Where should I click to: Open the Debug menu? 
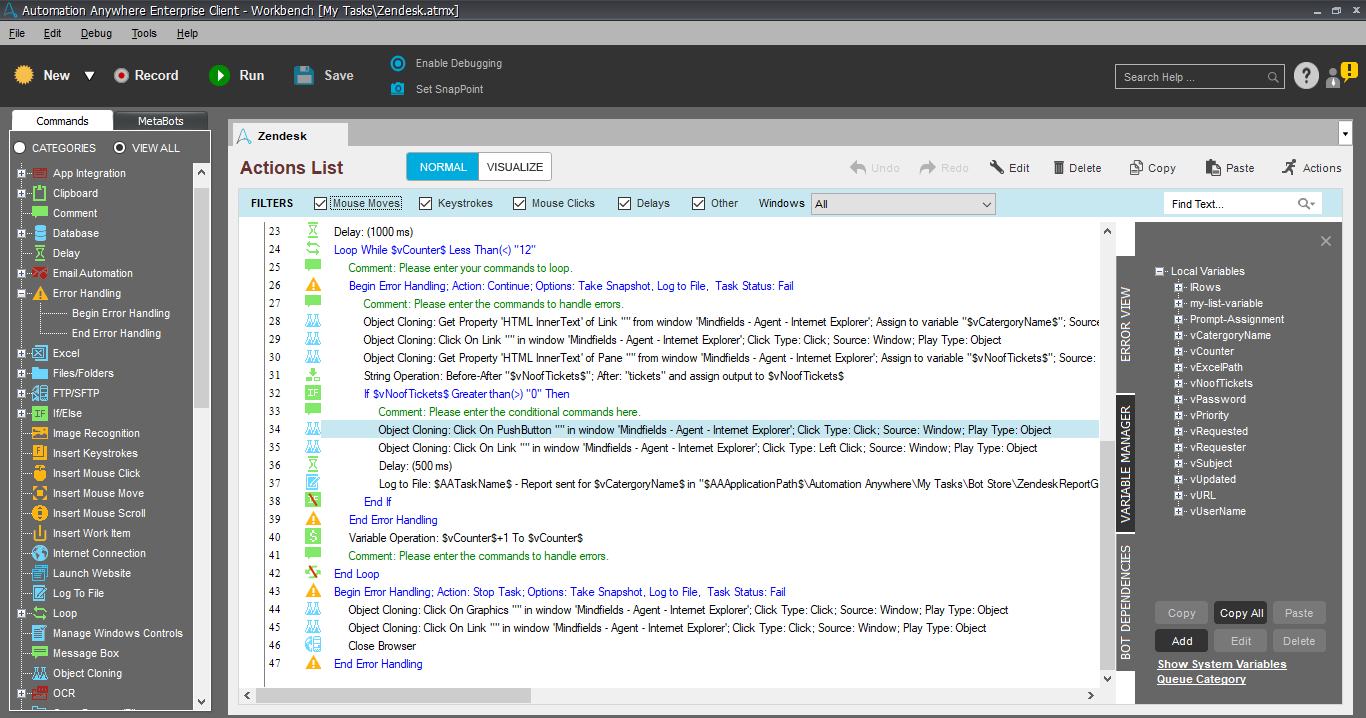96,33
